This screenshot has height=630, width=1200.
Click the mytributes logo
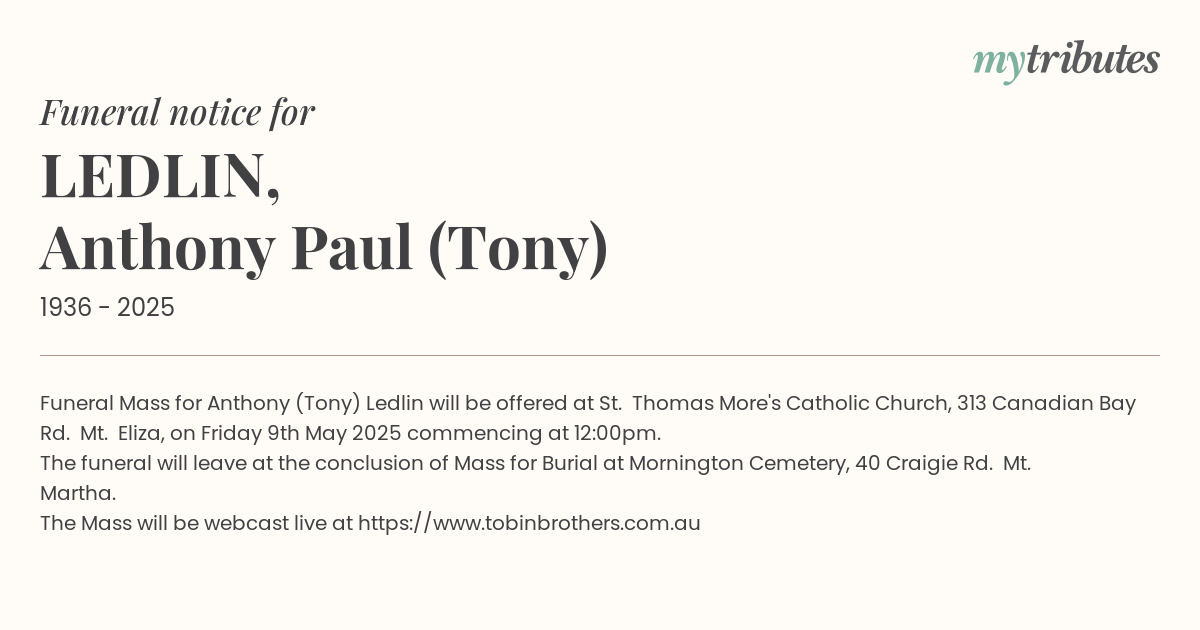pos(1066,61)
